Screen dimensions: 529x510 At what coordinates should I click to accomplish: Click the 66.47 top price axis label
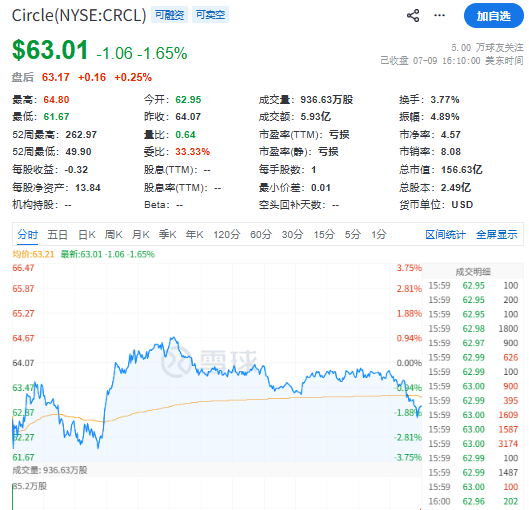point(23,268)
